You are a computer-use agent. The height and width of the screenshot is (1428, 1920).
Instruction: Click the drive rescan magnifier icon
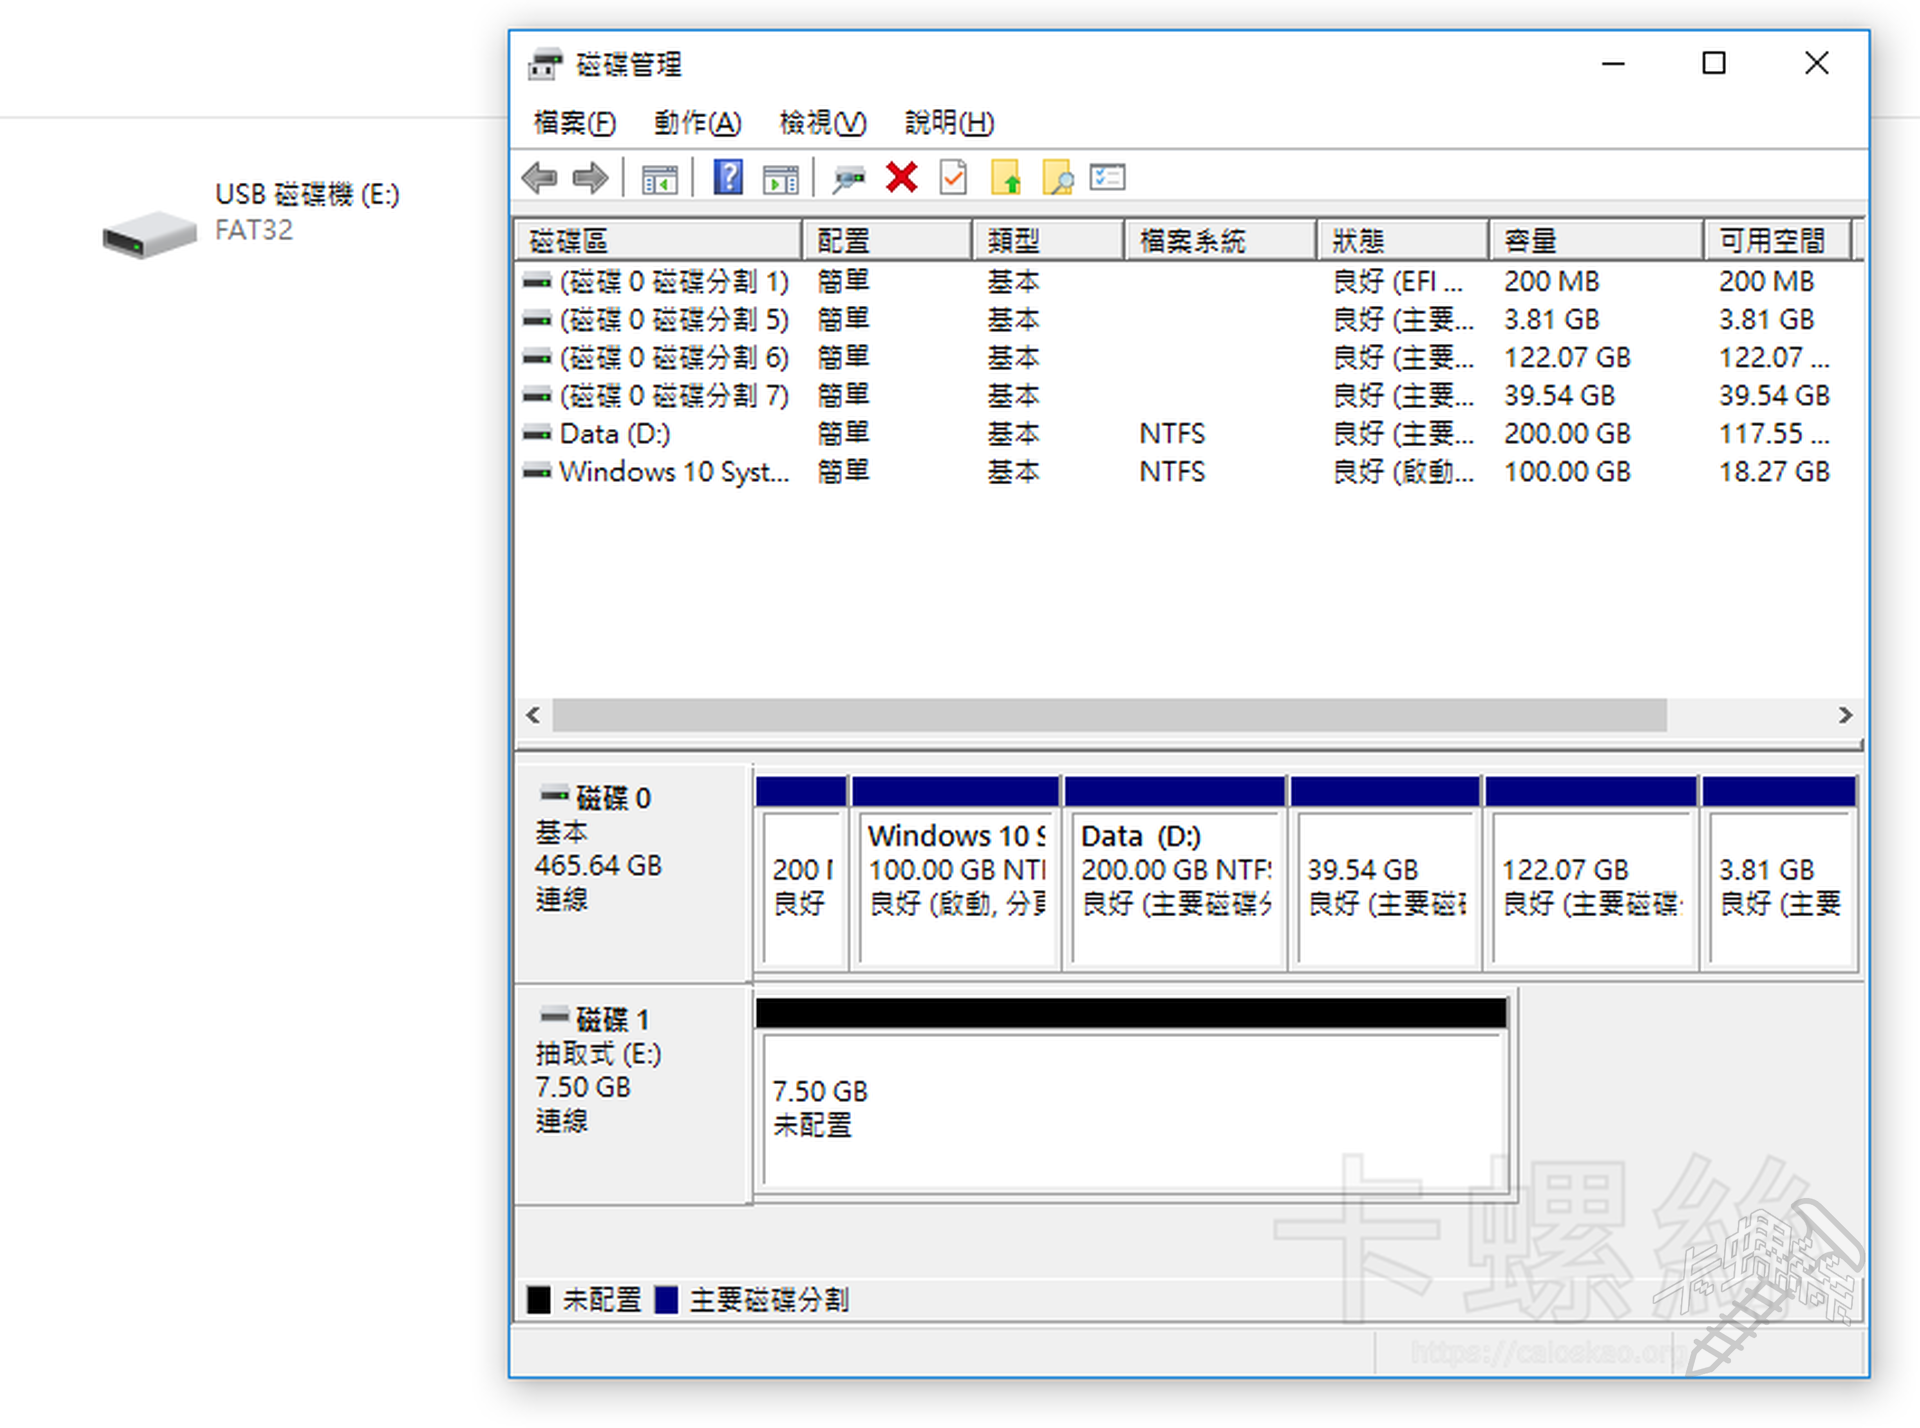click(x=849, y=179)
